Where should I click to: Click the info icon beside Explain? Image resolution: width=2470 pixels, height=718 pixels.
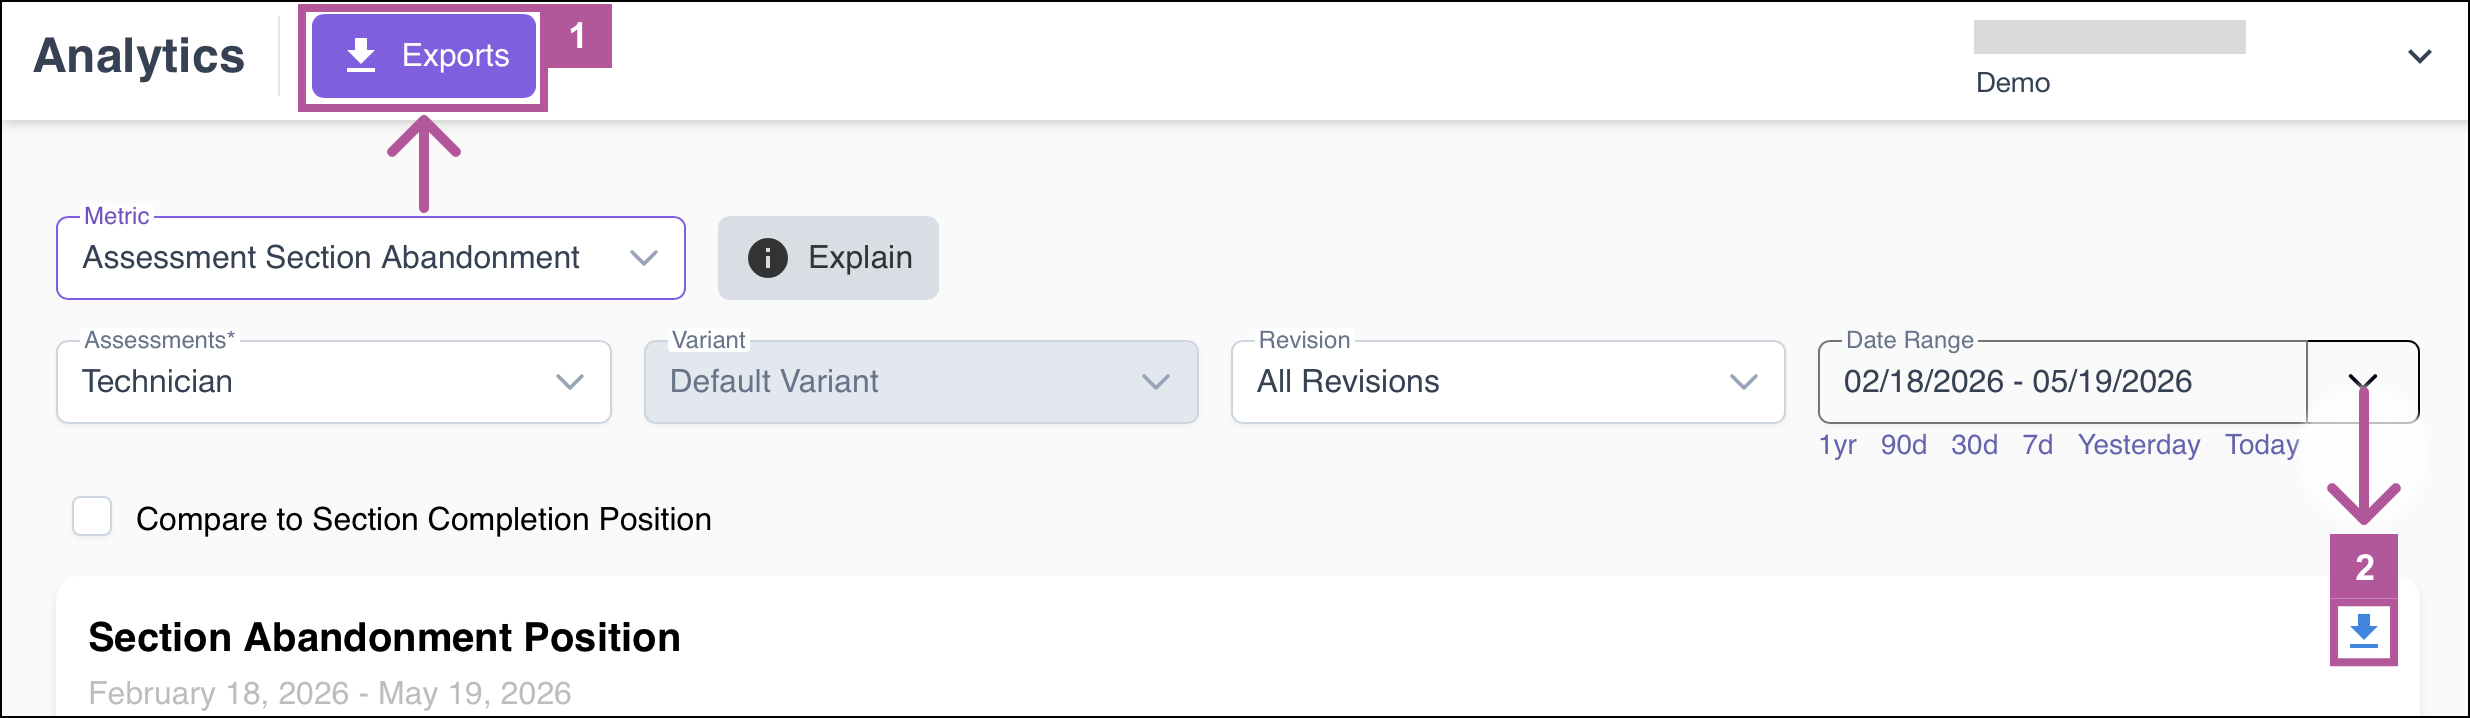pyautogui.click(x=768, y=258)
